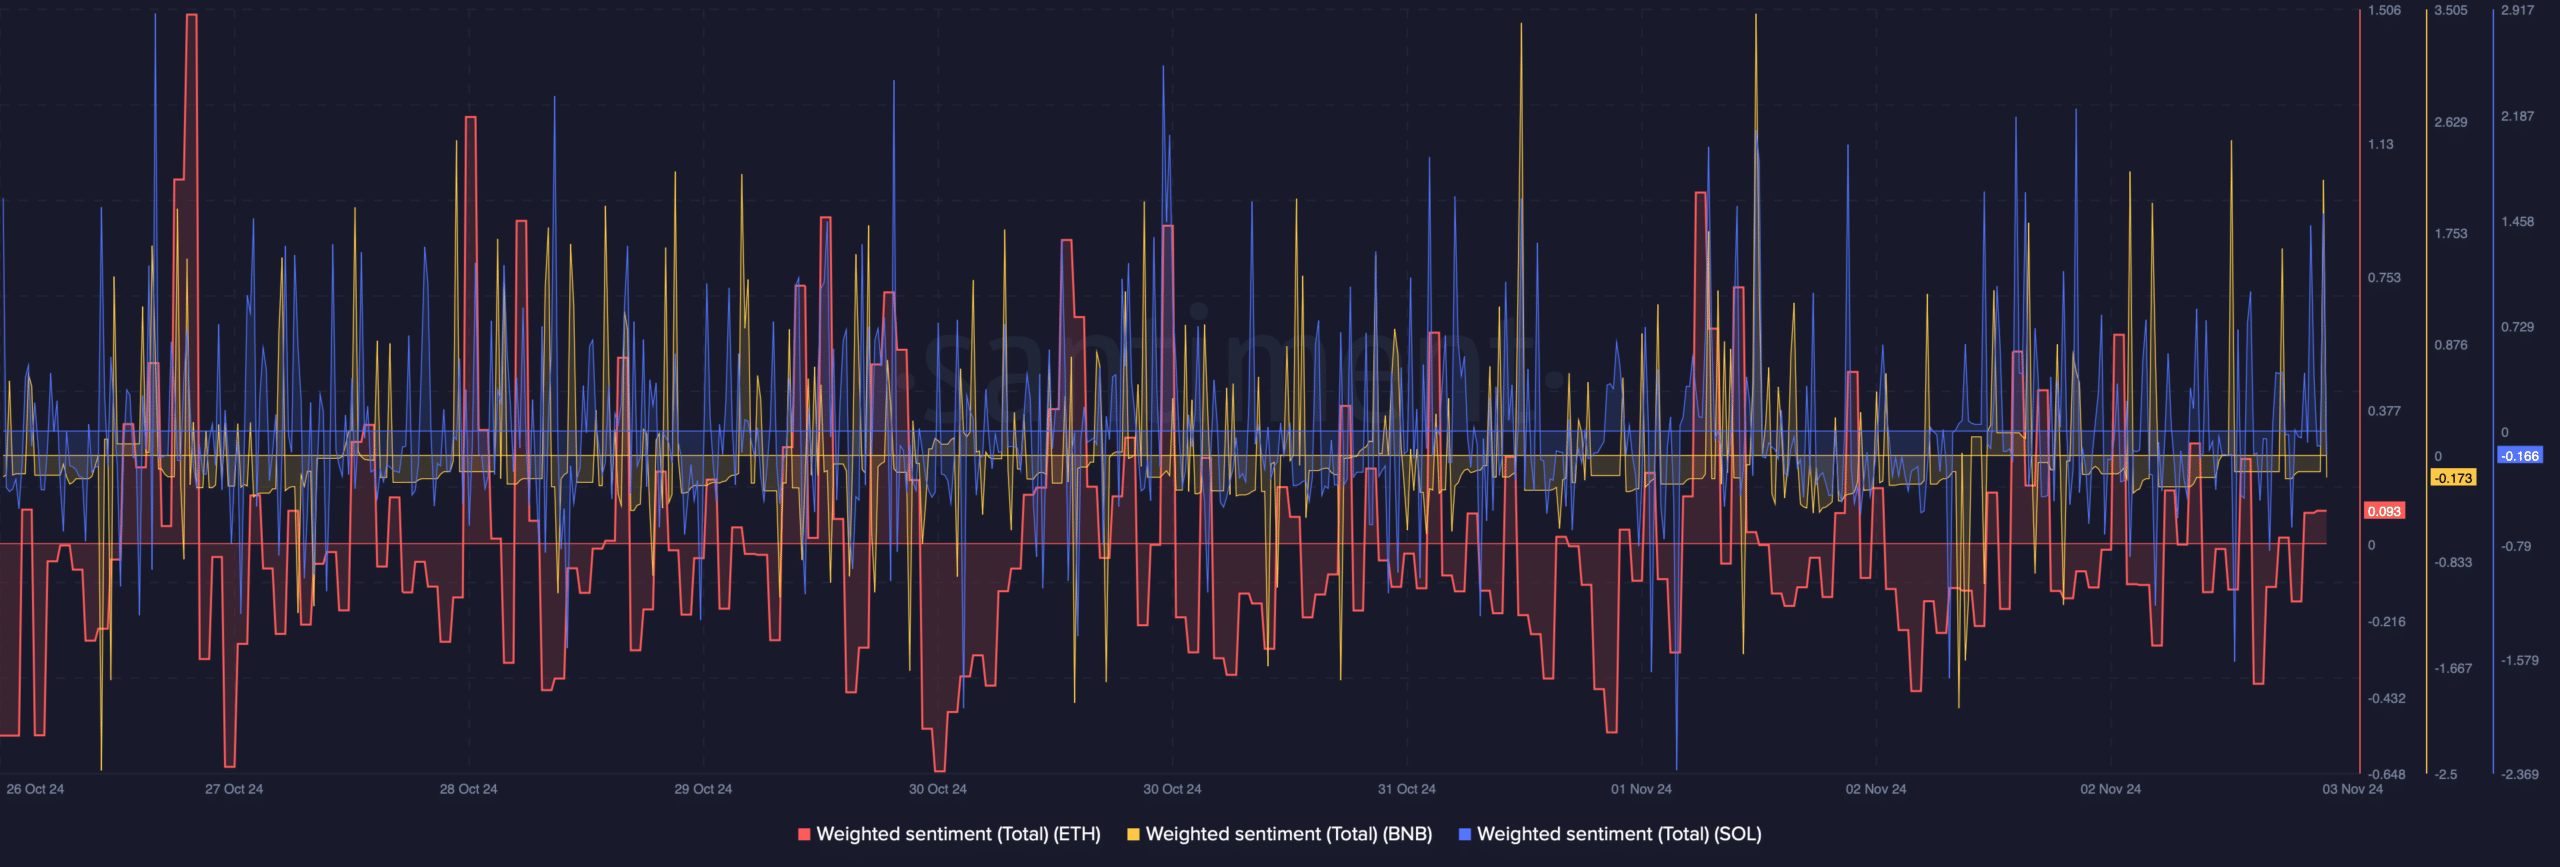This screenshot has width=2560, height=867.
Task: Click the -2.5 axis value
Action: click(2446, 775)
